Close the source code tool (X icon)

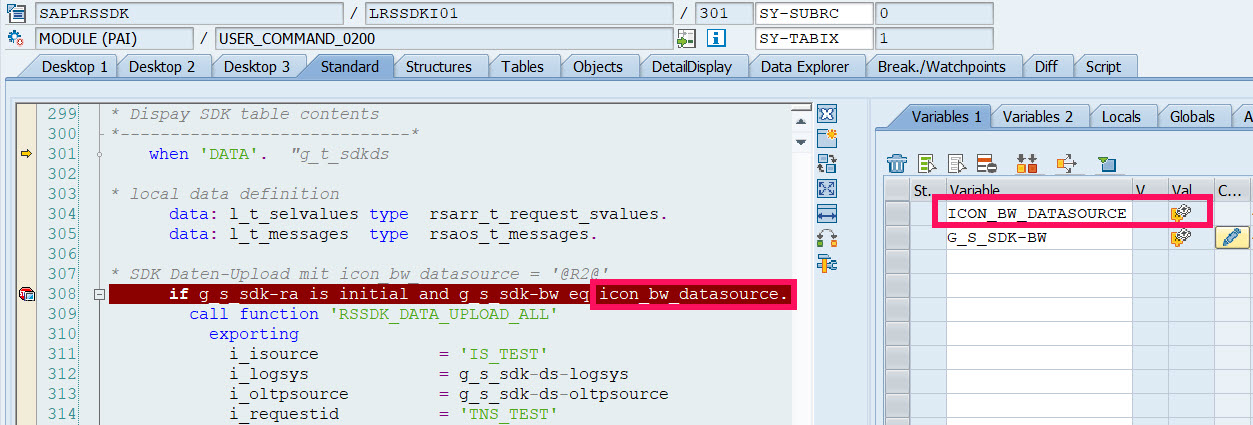[826, 113]
